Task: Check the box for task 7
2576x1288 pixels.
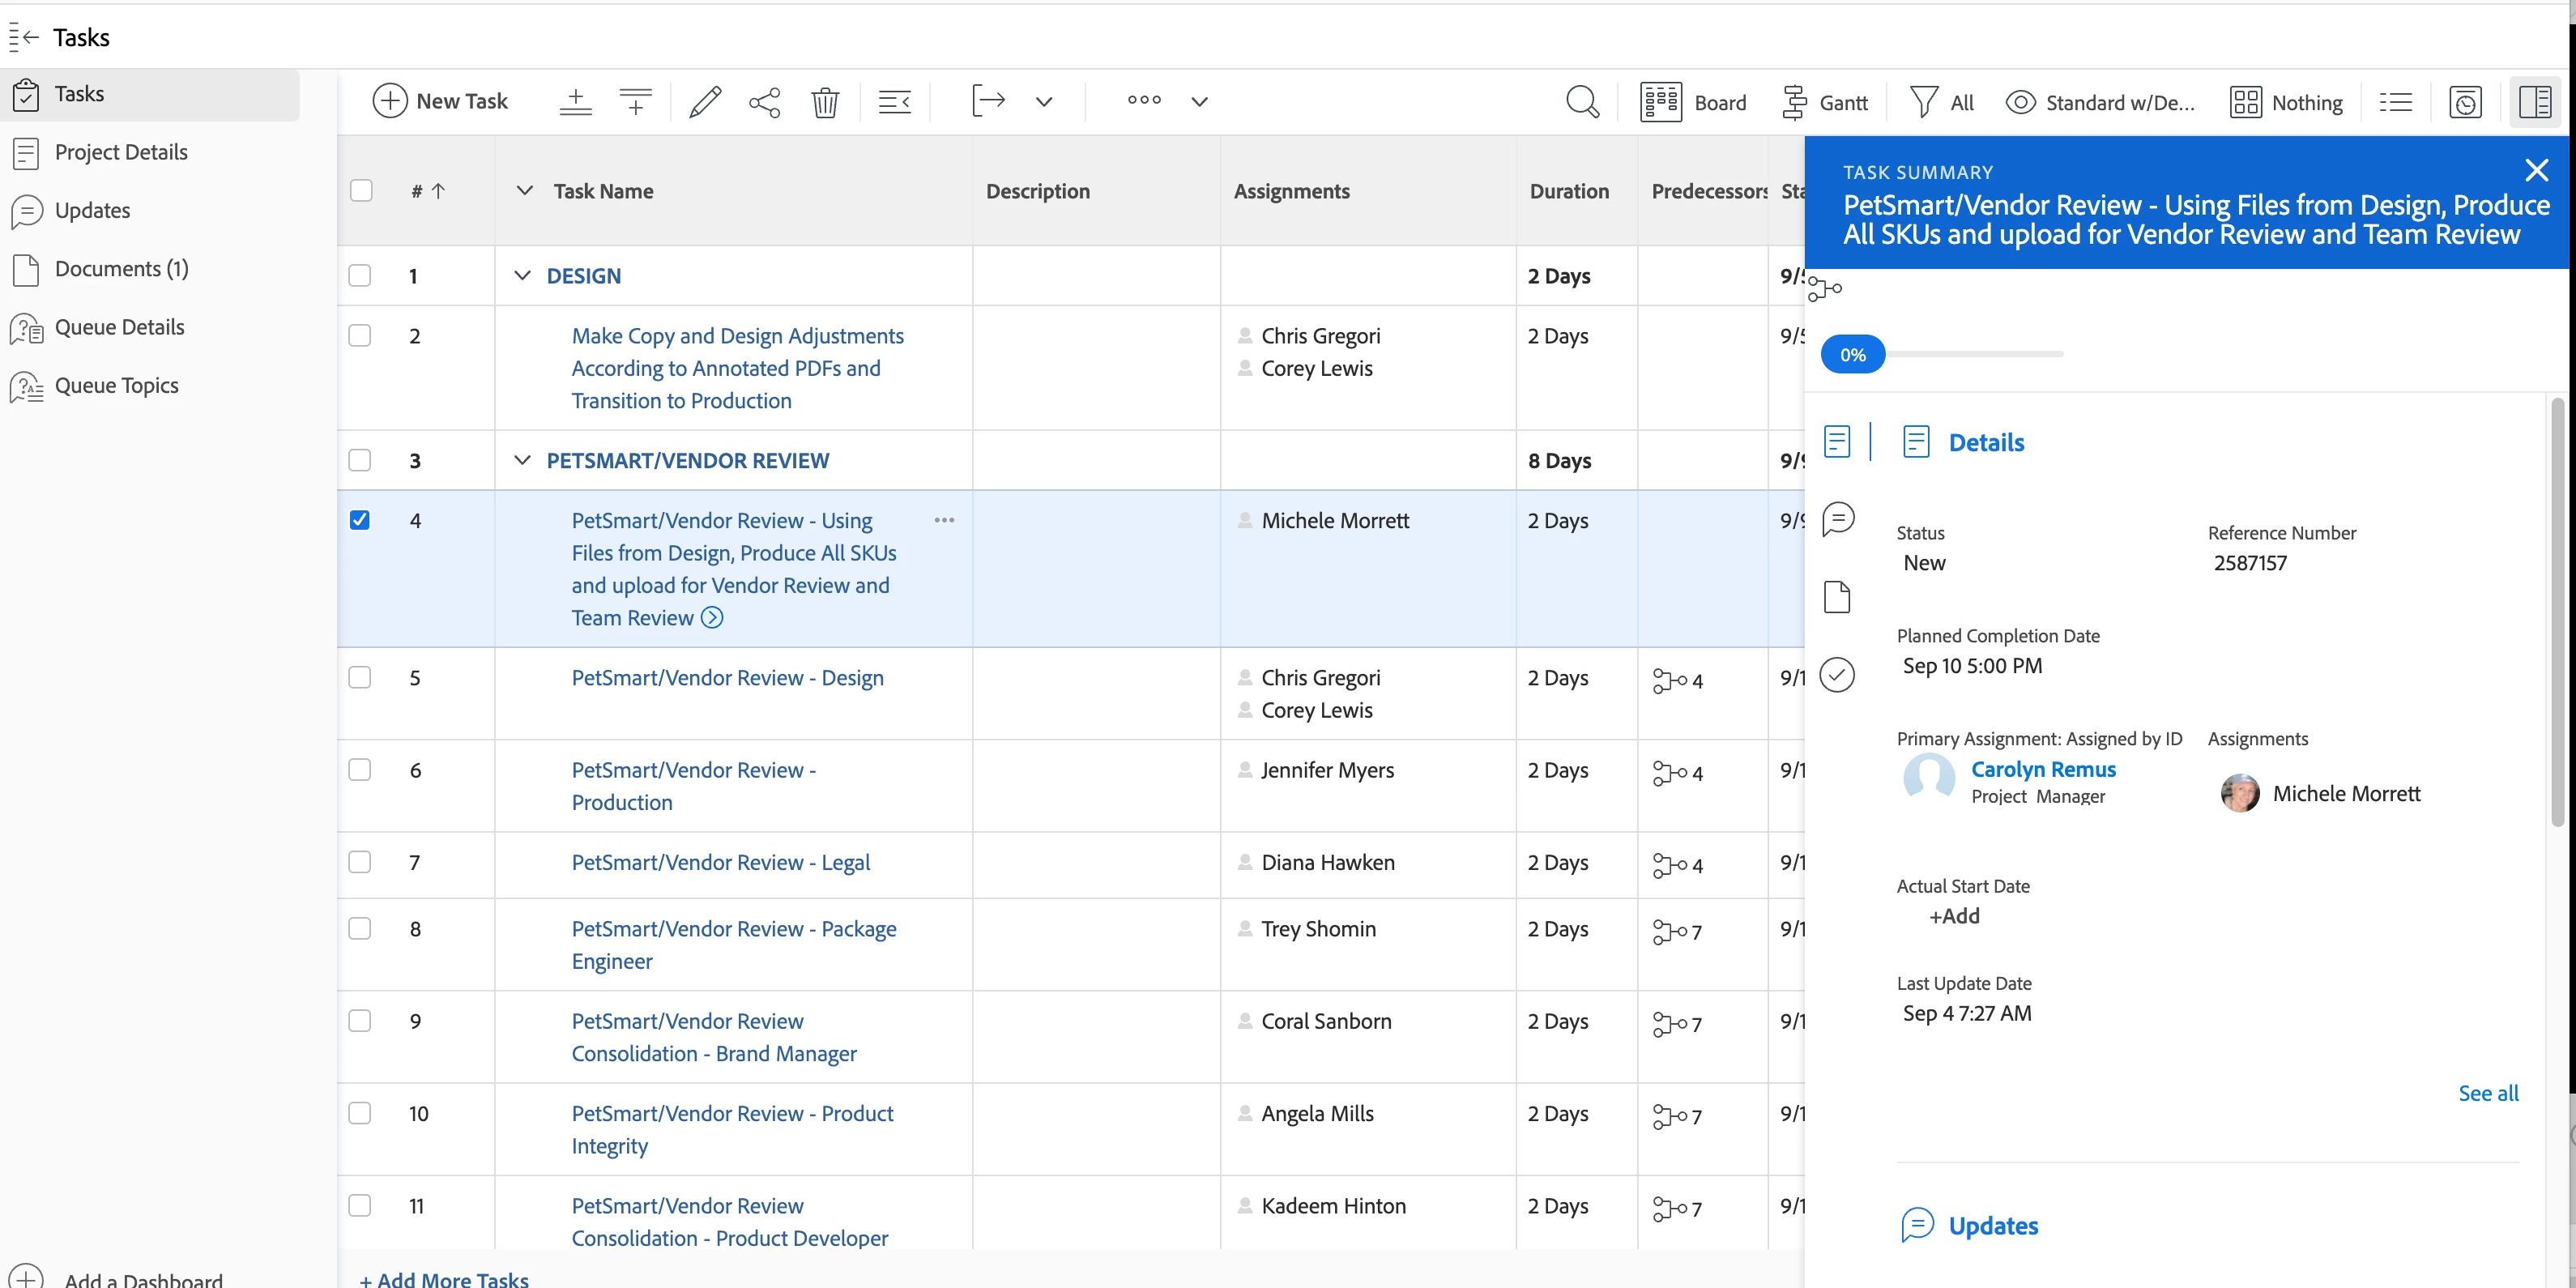Action: point(360,862)
